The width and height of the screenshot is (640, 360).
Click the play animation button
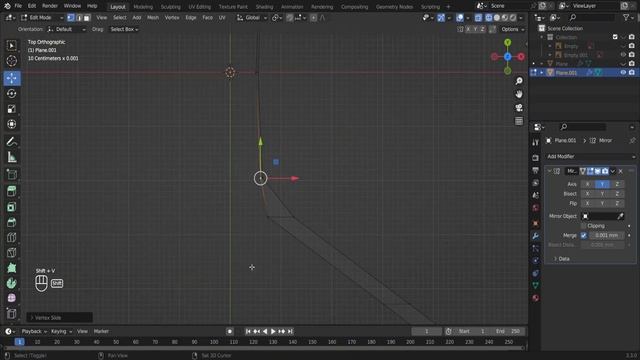[273, 331]
